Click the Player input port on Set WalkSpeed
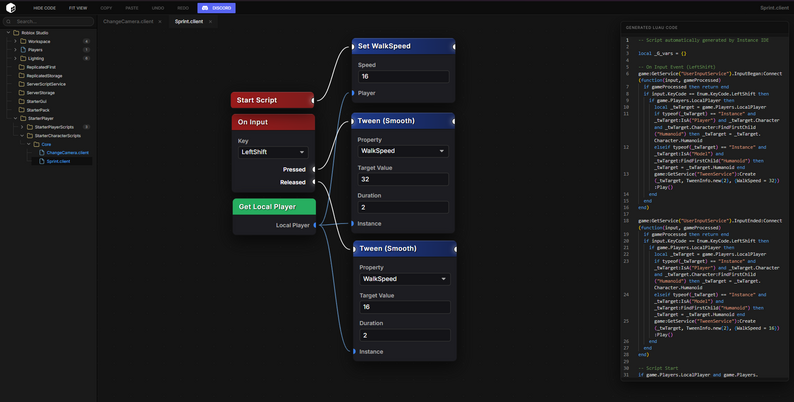 click(353, 93)
